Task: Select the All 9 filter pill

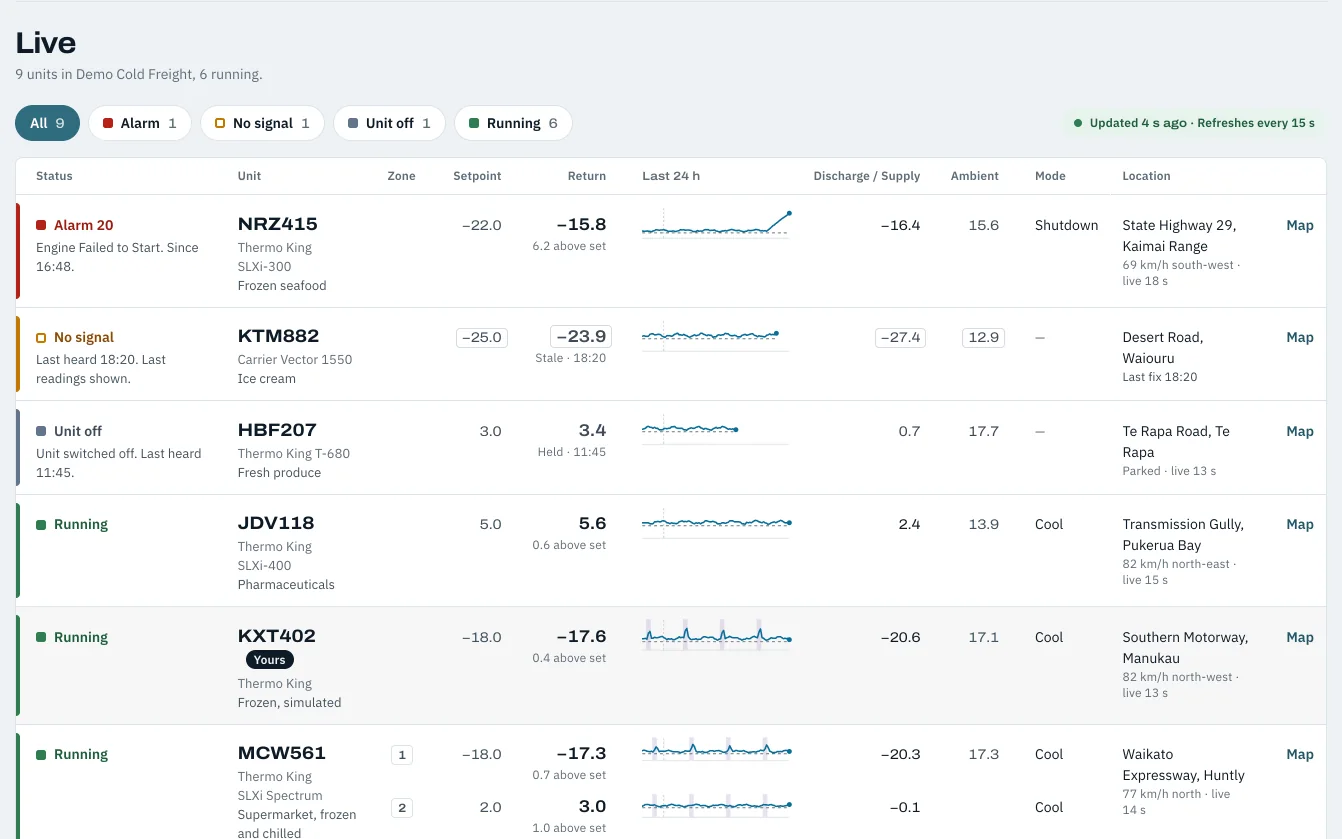Action: 47,123
